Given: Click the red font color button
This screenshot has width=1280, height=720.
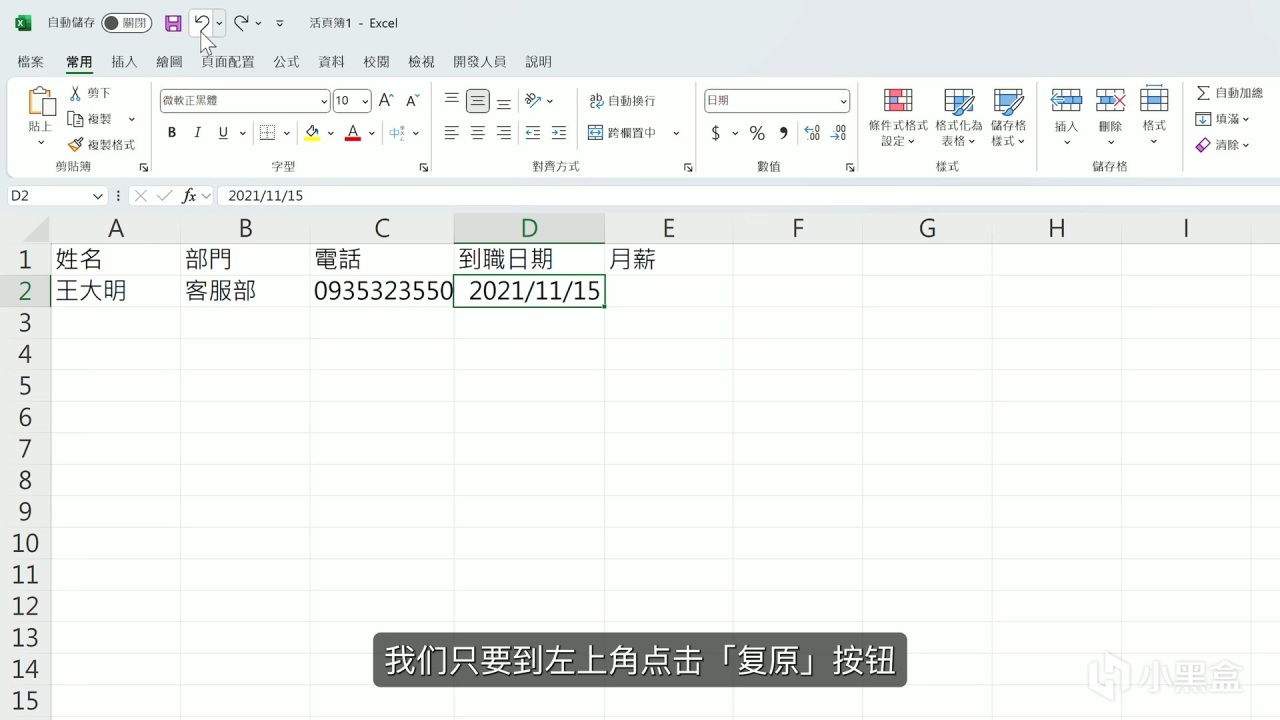Looking at the screenshot, I should tap(352, 133).
